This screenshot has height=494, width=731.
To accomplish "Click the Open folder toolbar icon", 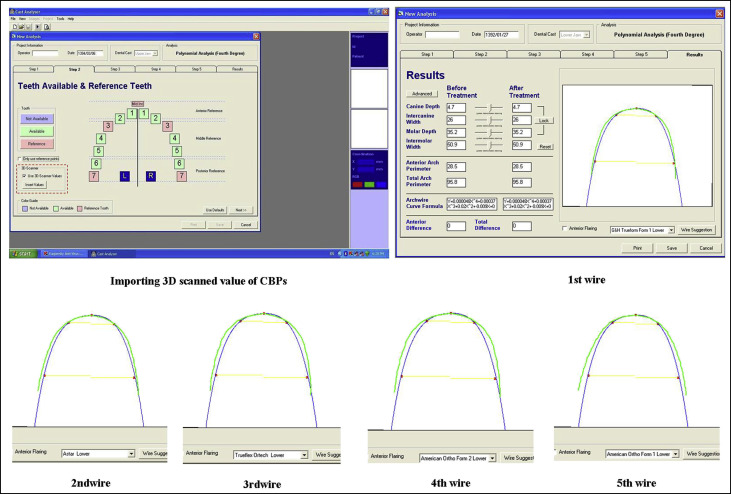I will [x=20, y=25].
